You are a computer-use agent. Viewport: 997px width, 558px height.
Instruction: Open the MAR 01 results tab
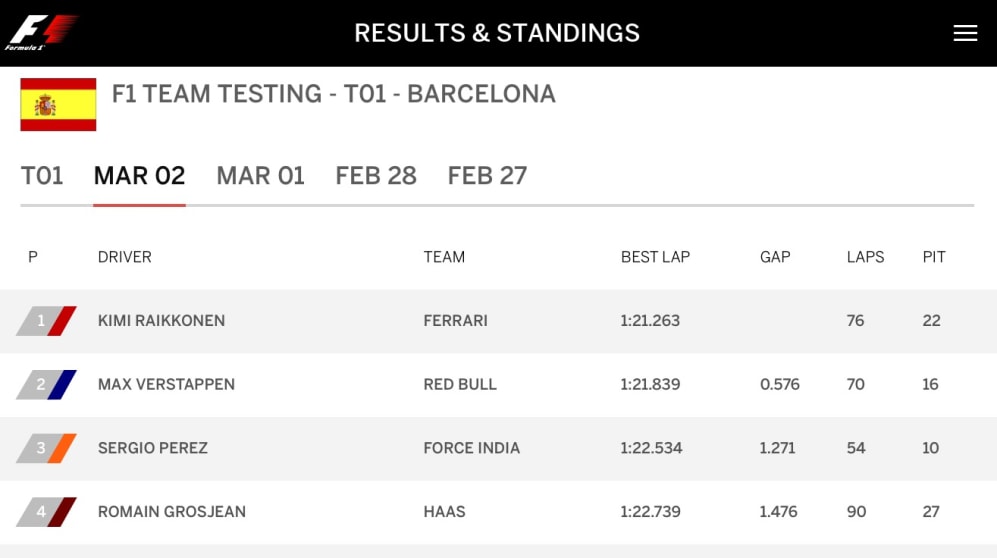pos(260,176)
